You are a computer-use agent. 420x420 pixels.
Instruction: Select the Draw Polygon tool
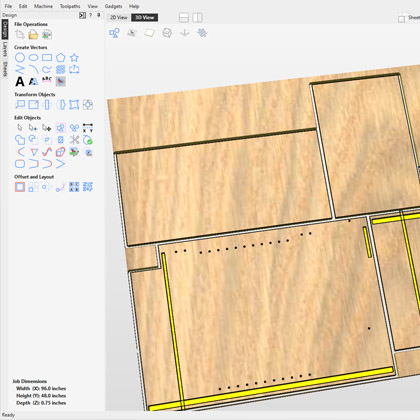point(60,57)
